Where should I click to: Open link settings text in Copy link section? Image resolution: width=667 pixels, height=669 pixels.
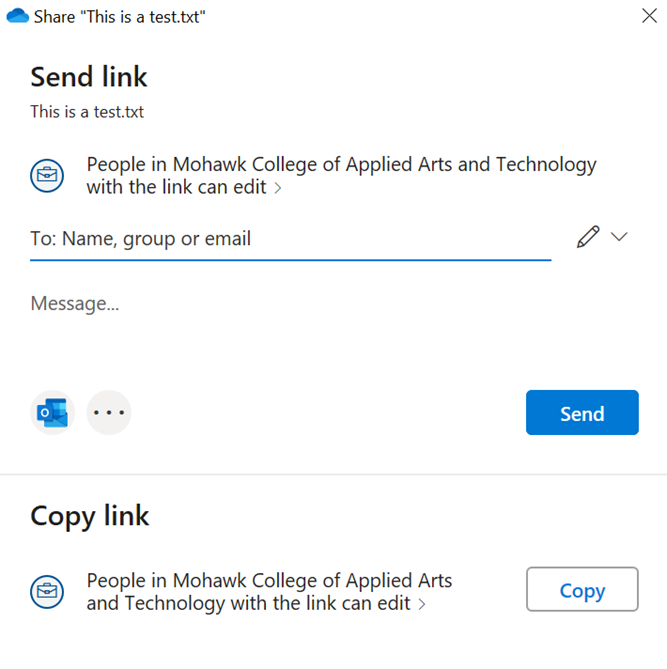tap(268, 591)
